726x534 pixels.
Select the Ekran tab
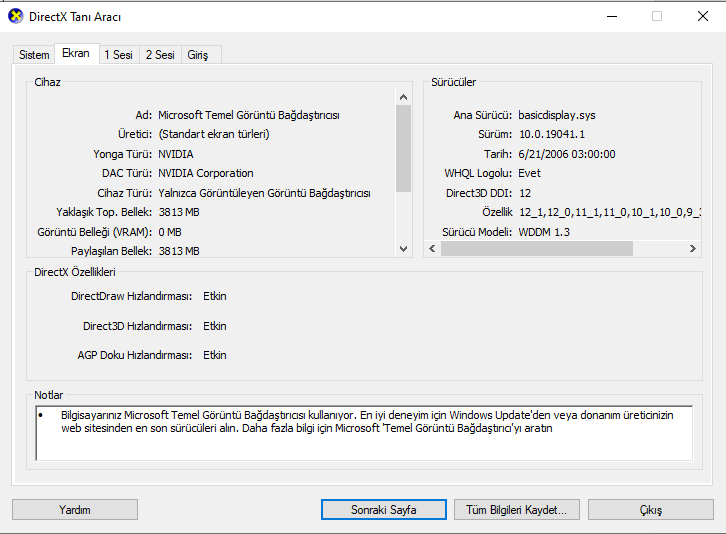point(76,53)
